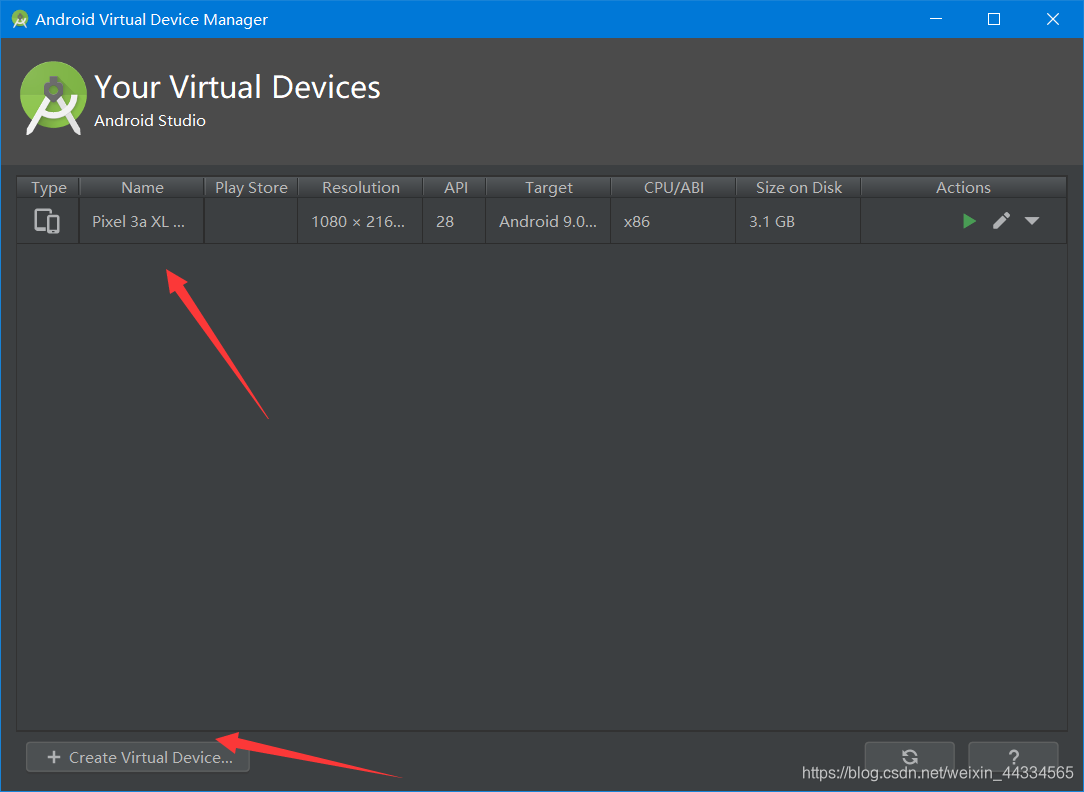The height and width of the screenshot is (792, 1084).
Task: Open help with the question mark button
Action: [x=1013, y=757]
